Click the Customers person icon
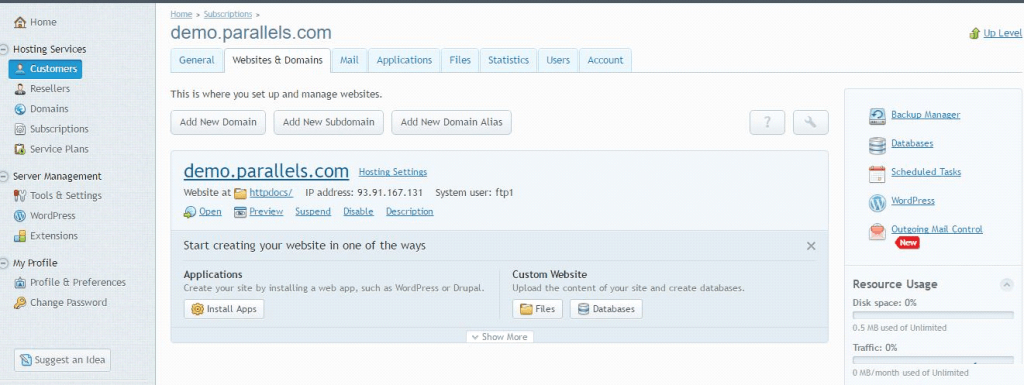Screen dimensions: 1024x385 (x=20, y=69)
